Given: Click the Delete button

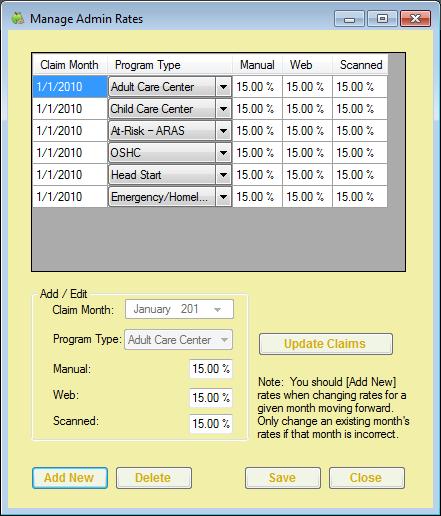Looking at the screenshot, I should pyautogui.click(x=154, y=478).
